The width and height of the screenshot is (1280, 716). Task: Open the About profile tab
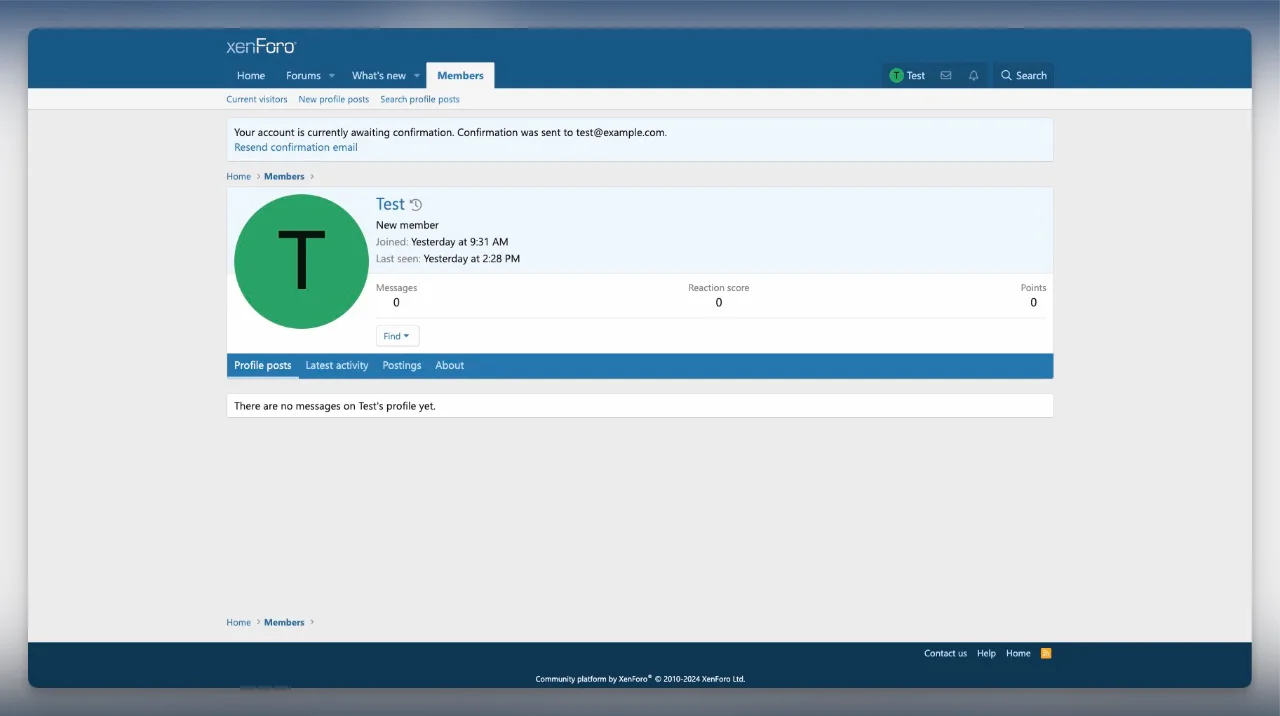coord(449,366)
